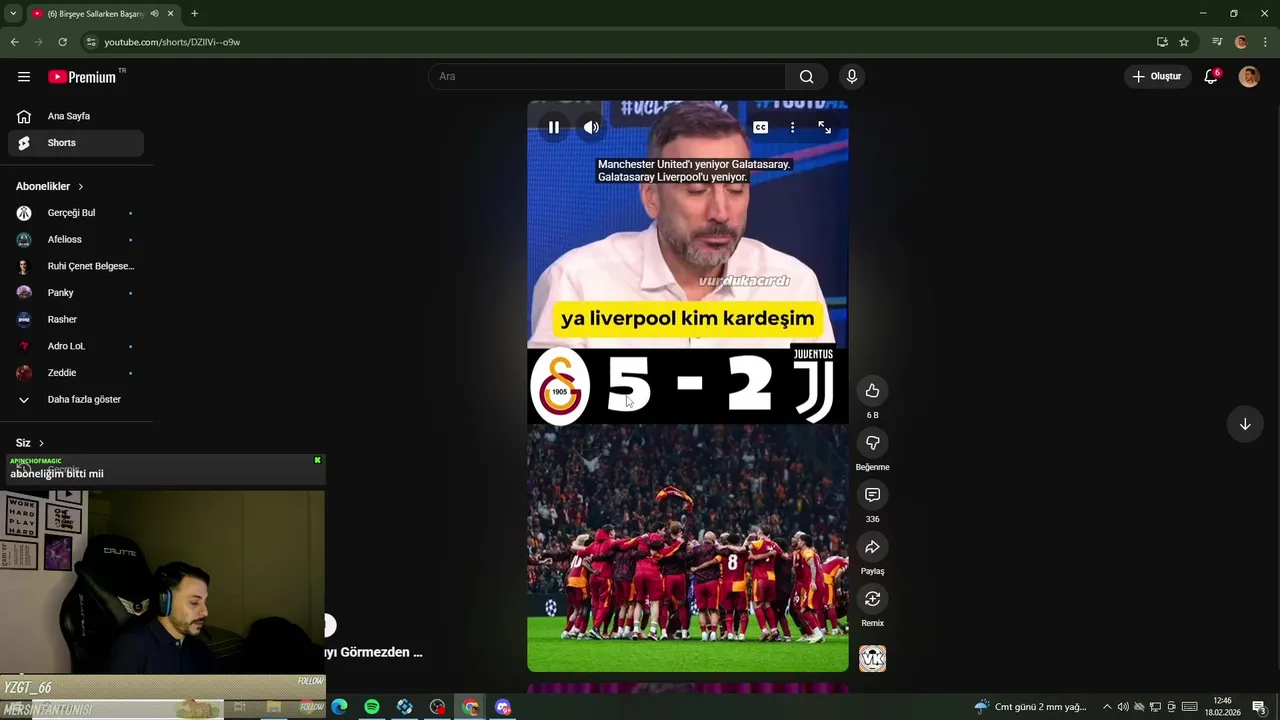Screen dimensions: 1280x720
Task: Open the Chrome profile avatar
Action: pyautogui.click(x=1241, y=42)
